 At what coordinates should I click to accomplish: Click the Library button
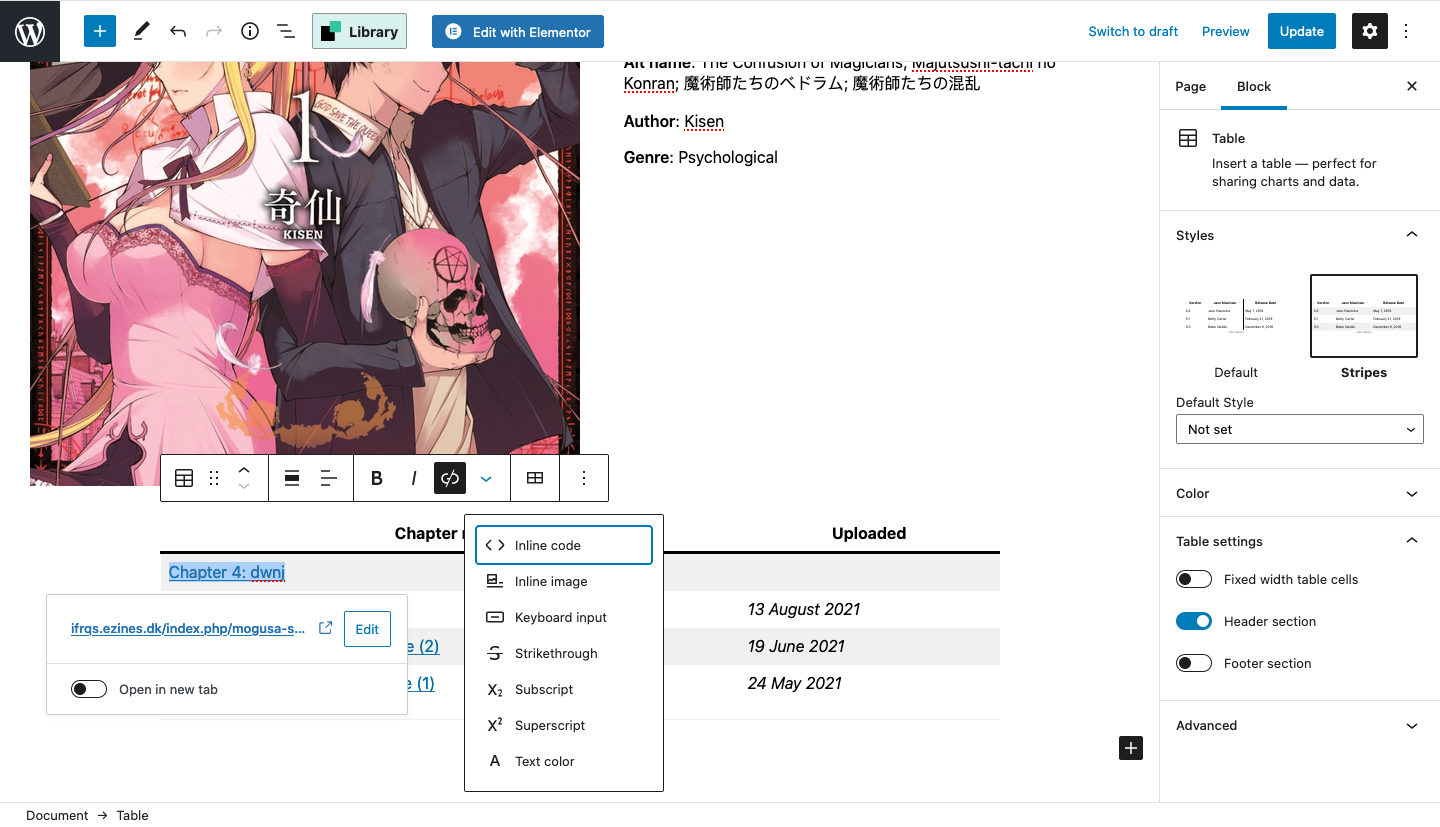click(x=359, y=31)
